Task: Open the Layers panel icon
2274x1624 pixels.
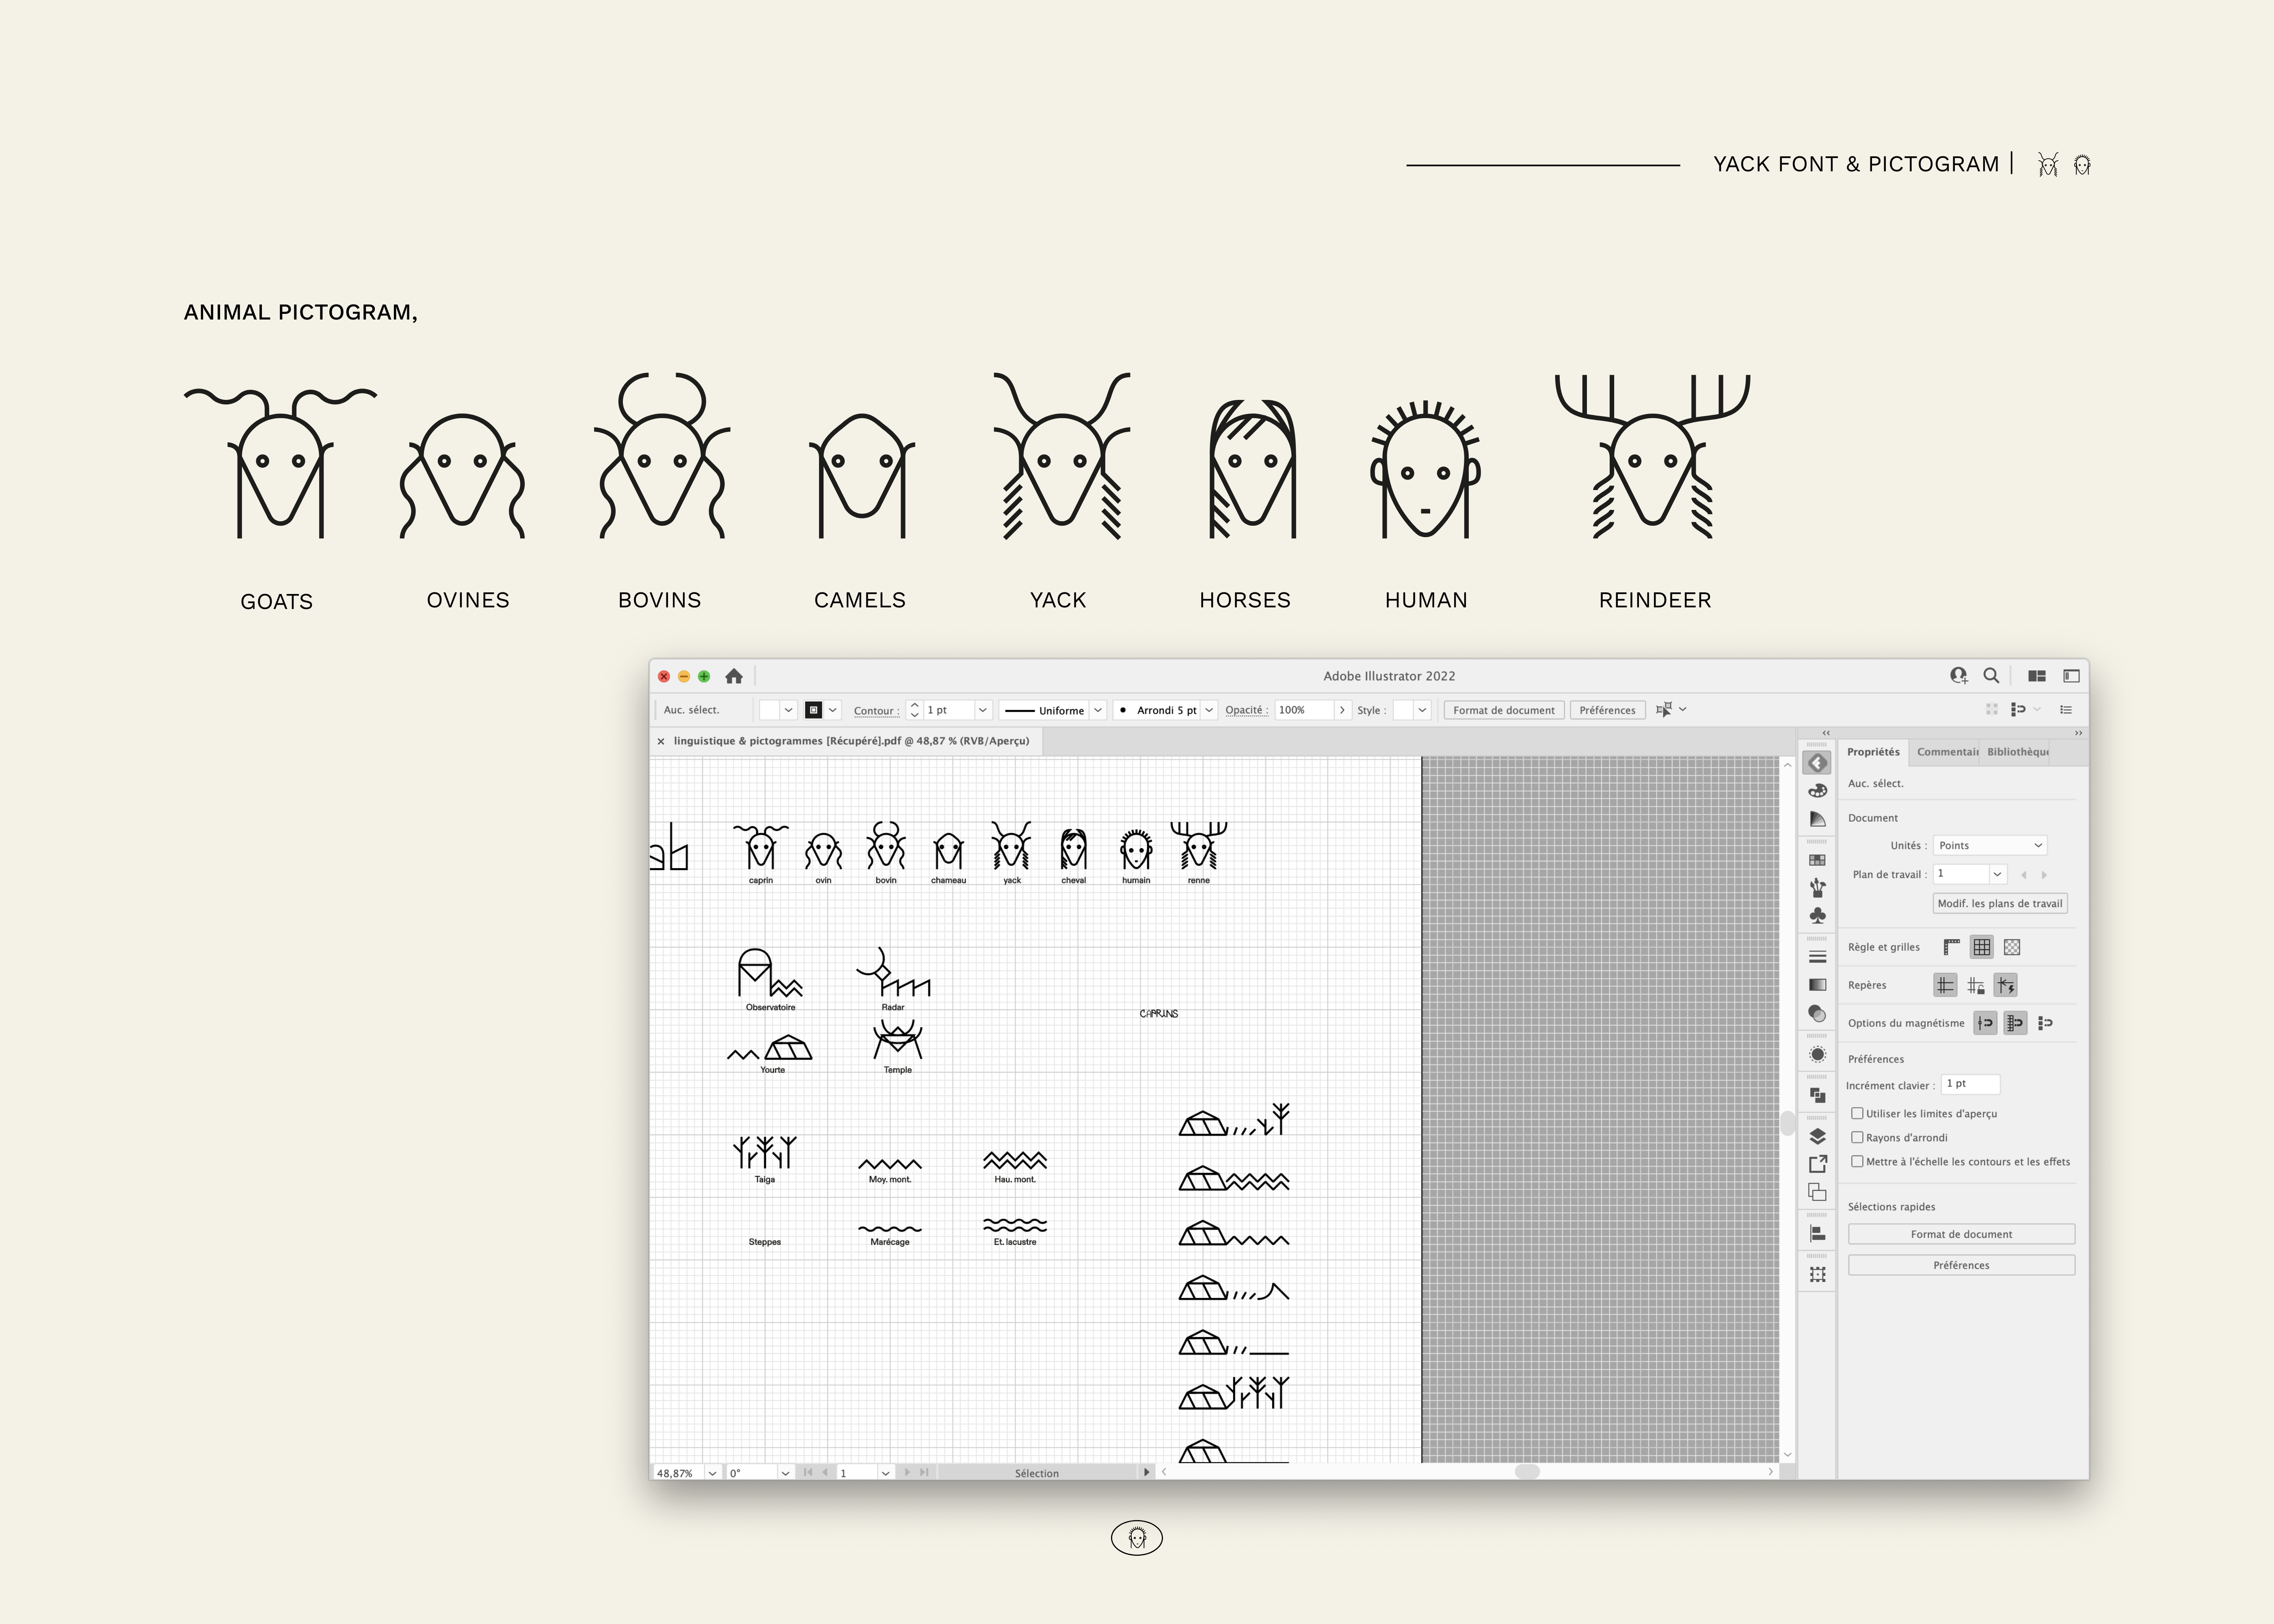Action: pos(1817,1136)
